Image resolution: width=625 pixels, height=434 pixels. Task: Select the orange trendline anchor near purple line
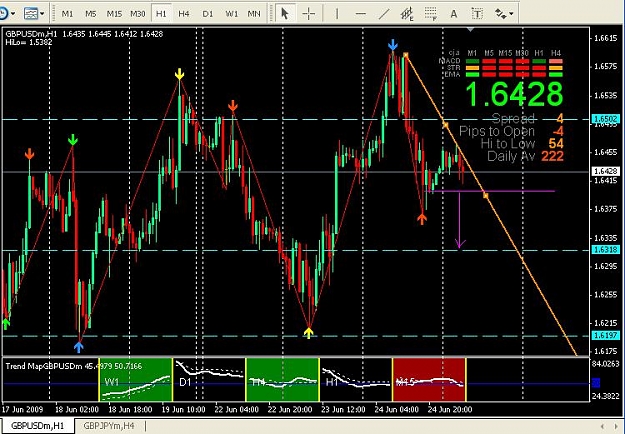(x=485, y=195)
